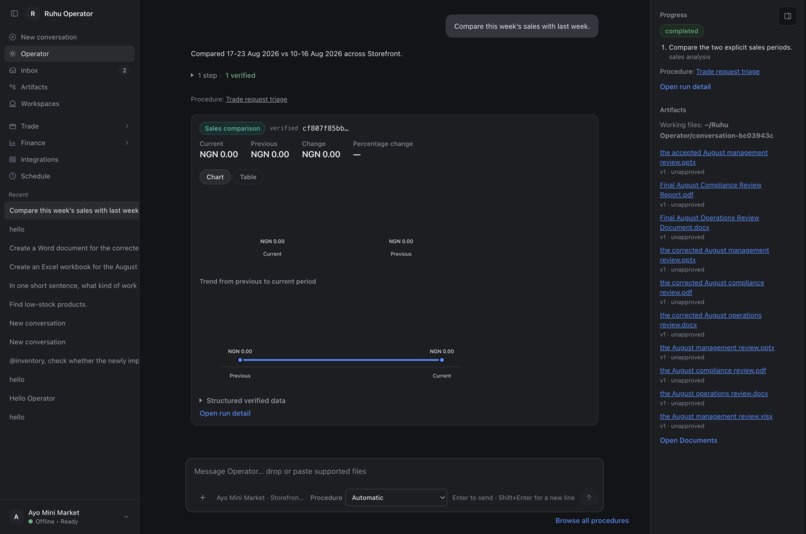Open recent chat Compare this week's sales
The width and height of the screenshot is (806, 534).
click(x=72, y=210)
